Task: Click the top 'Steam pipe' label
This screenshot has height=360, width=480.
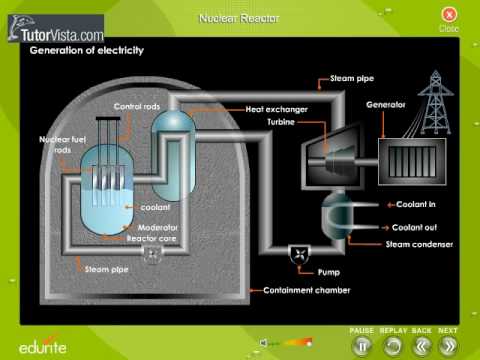Action: point(352,79)
